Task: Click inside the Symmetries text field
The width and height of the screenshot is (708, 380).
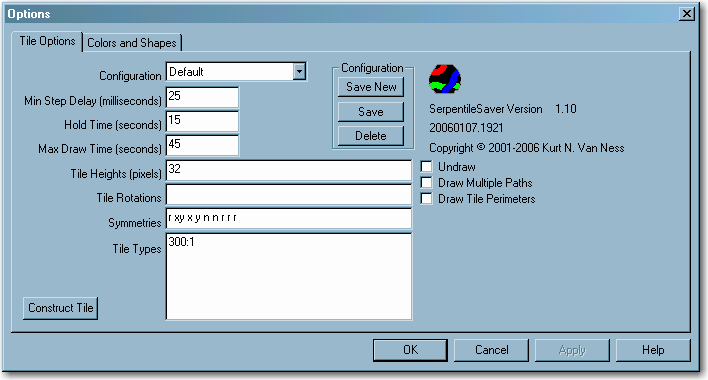Action: click(x=289, y=219)
